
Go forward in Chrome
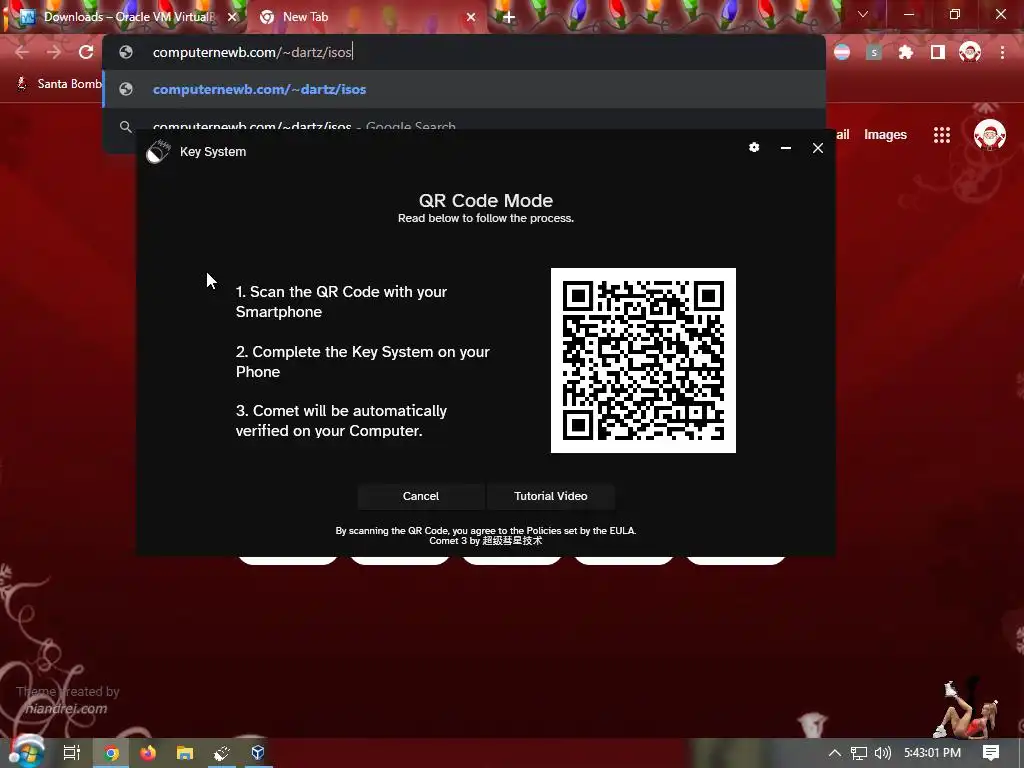tap(54, 52)
